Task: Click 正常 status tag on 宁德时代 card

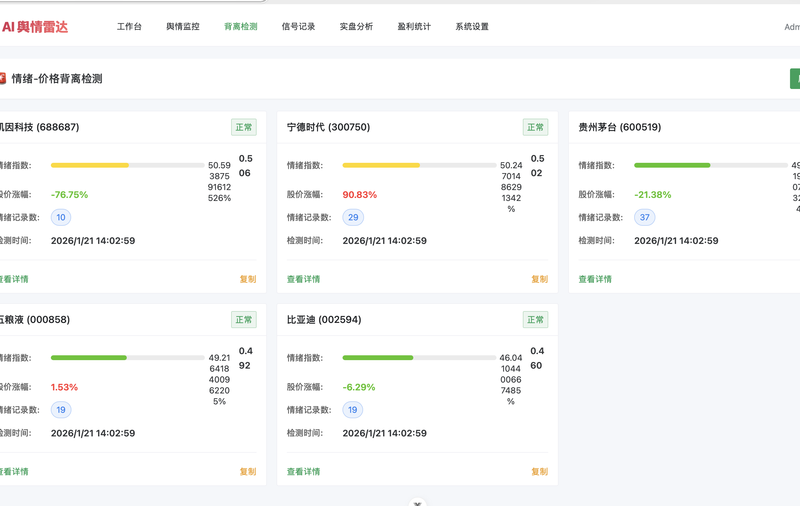Action: (x=535, y=127)
